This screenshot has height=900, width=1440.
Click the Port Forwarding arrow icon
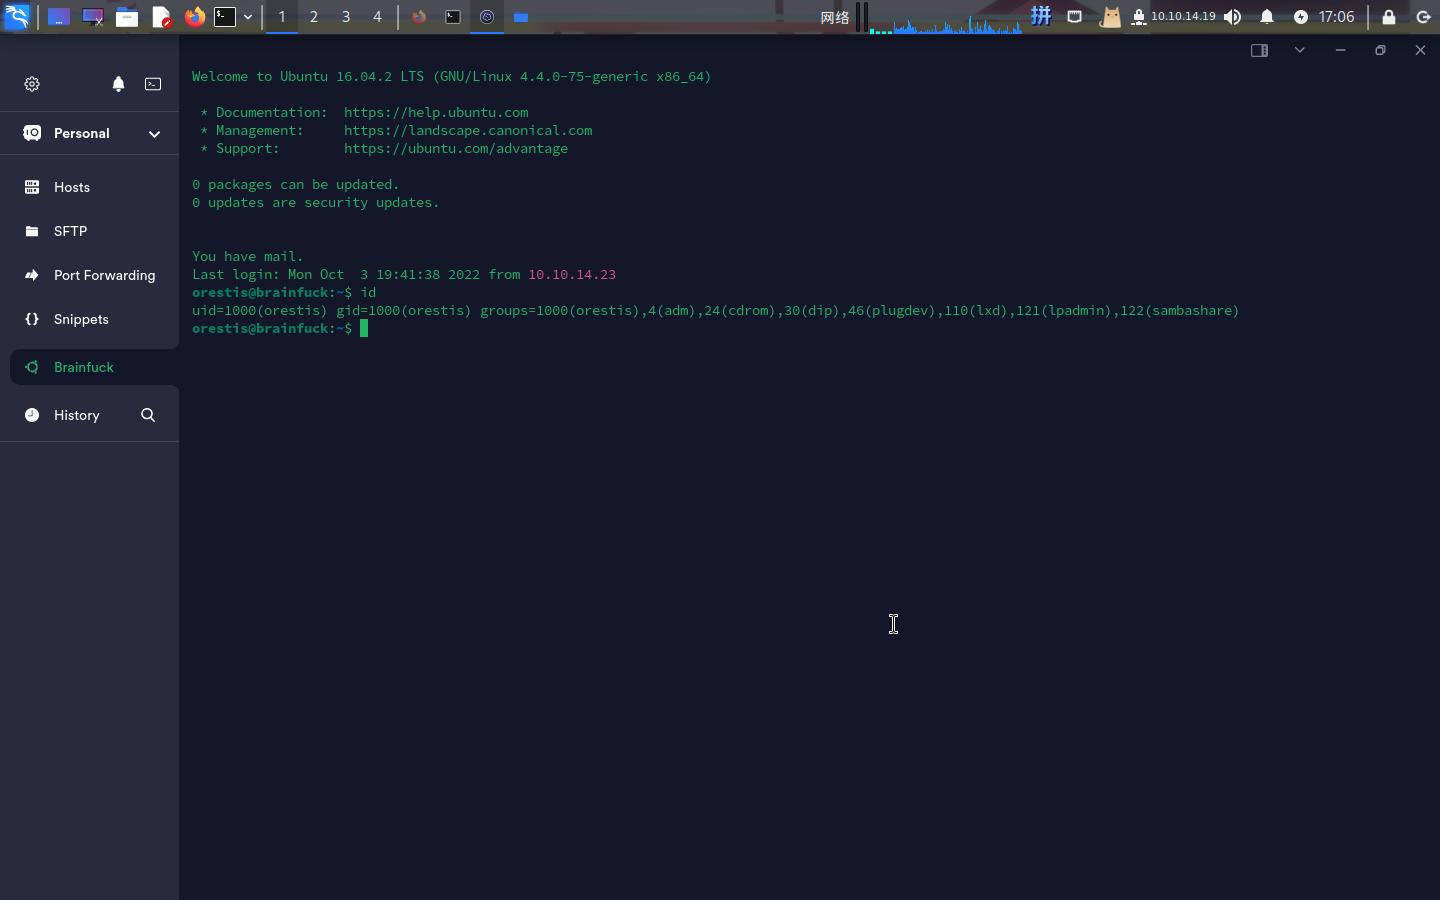pyautogui.click(x=32, y=275)
